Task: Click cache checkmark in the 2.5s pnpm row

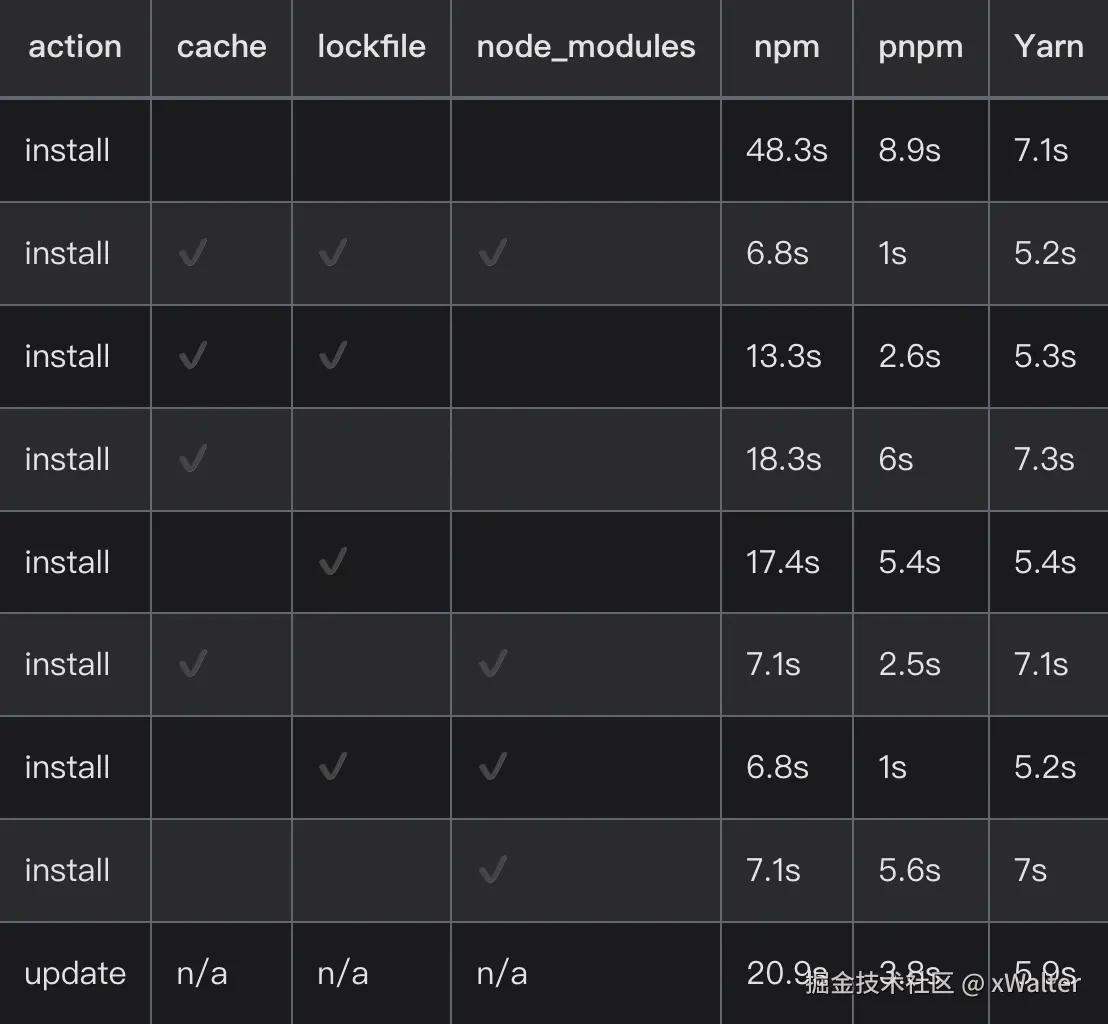Action: coord(192,665)
